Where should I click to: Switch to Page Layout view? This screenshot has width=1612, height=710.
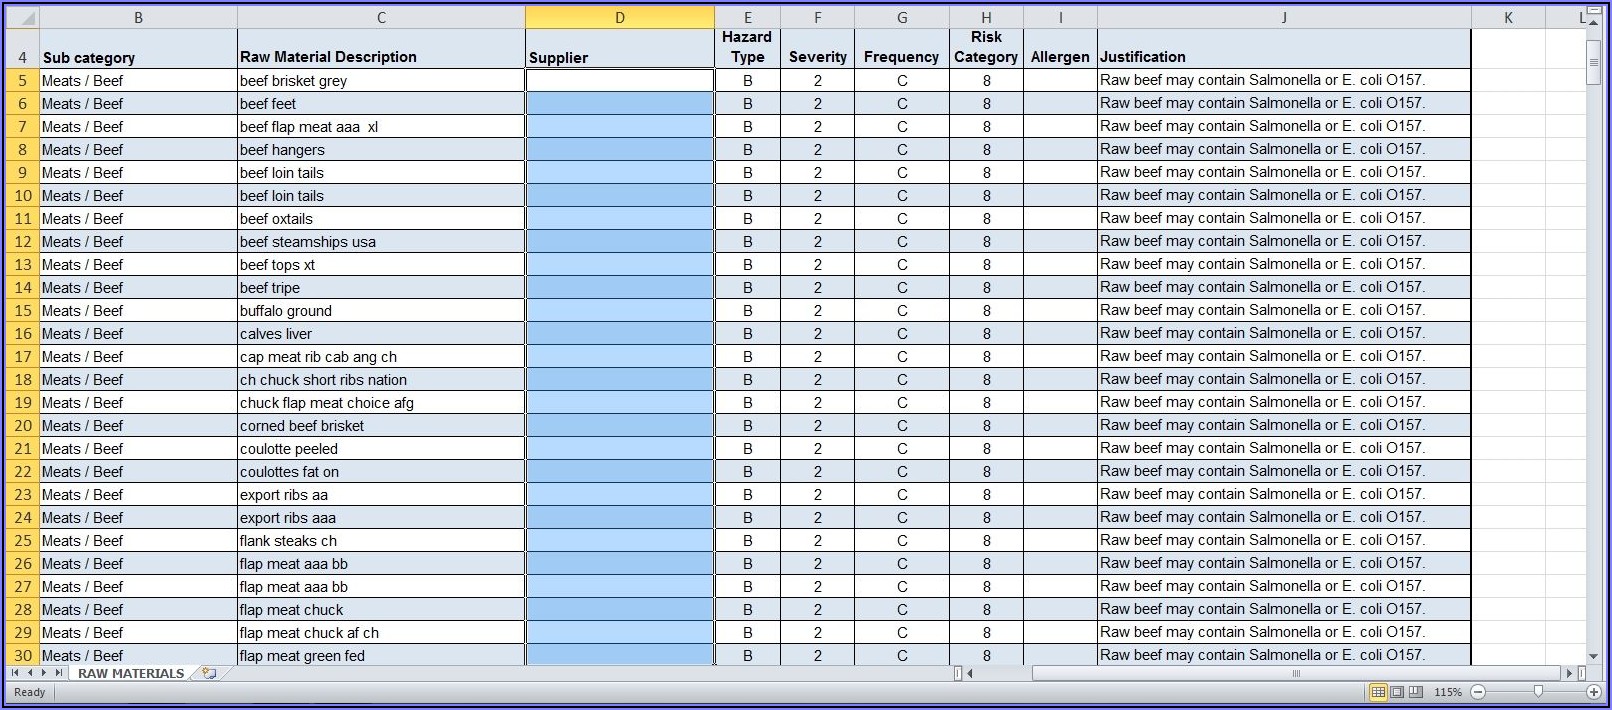[1397, 692]
